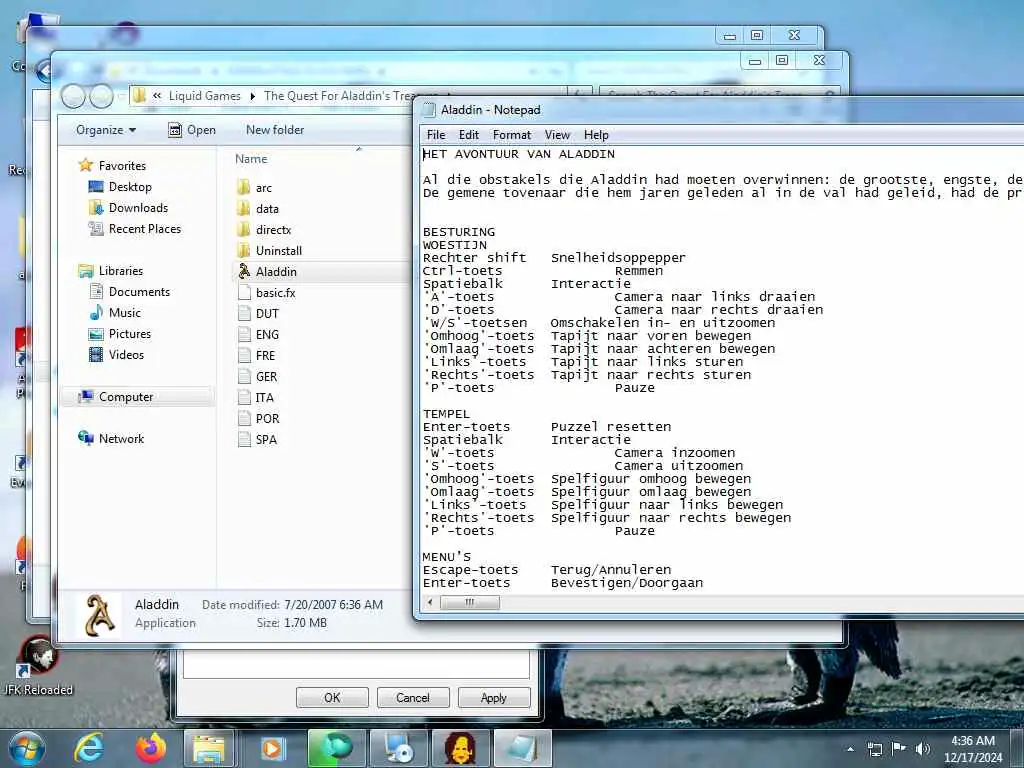Click Explorer forward navigation button
The height and width of the screenshot is (768, 1024).
point(101,97)
